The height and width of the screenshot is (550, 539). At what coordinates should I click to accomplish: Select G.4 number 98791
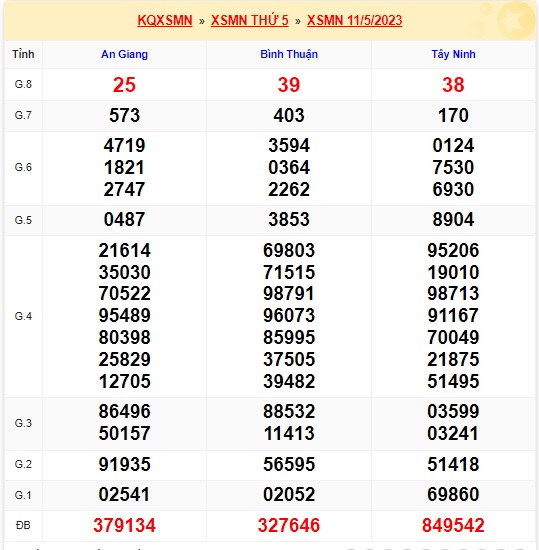289,294
